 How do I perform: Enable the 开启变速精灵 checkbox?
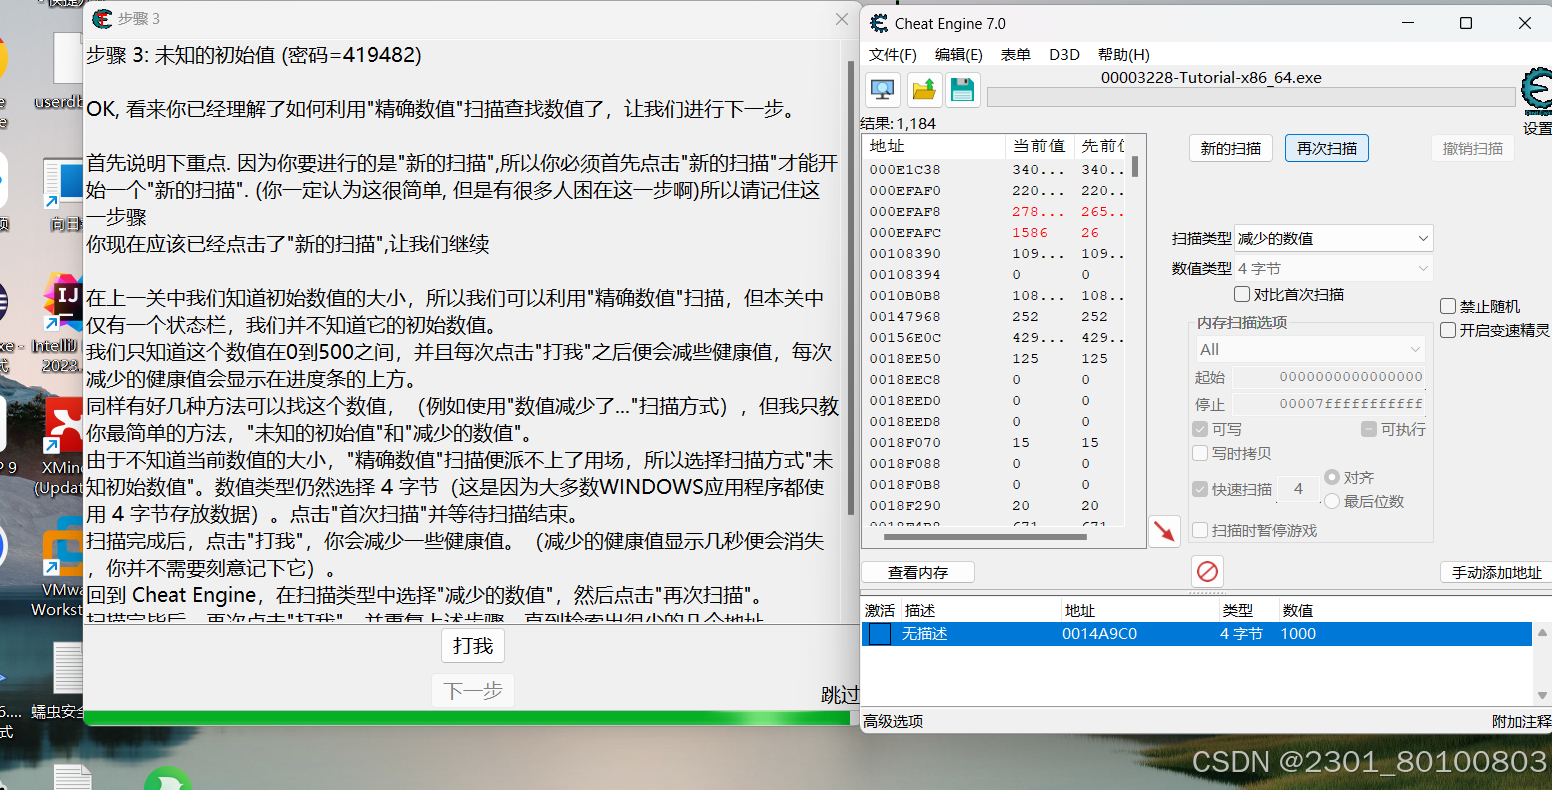click(1448, 330)
